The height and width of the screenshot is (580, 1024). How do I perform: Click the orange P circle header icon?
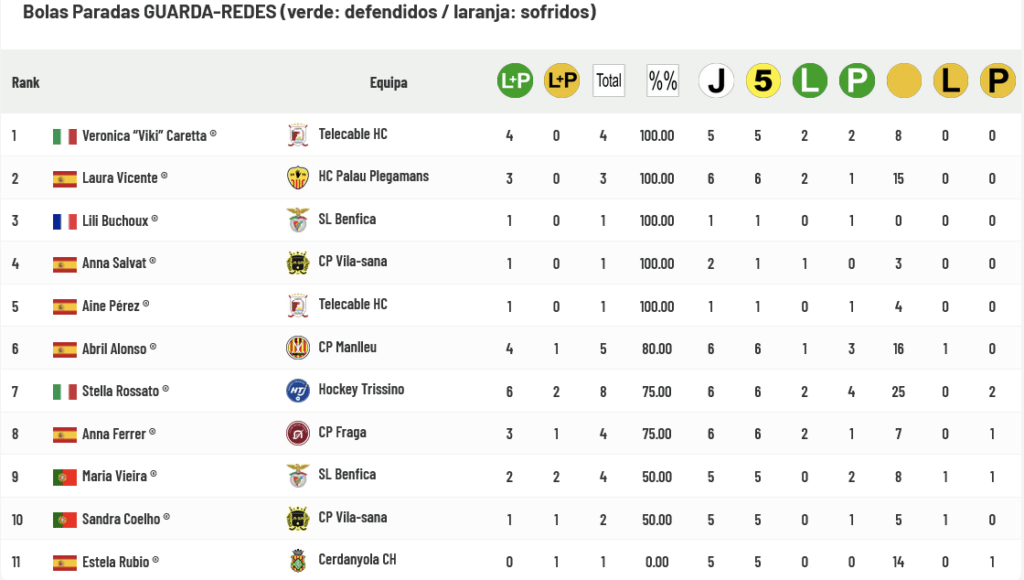click(997, 81)
